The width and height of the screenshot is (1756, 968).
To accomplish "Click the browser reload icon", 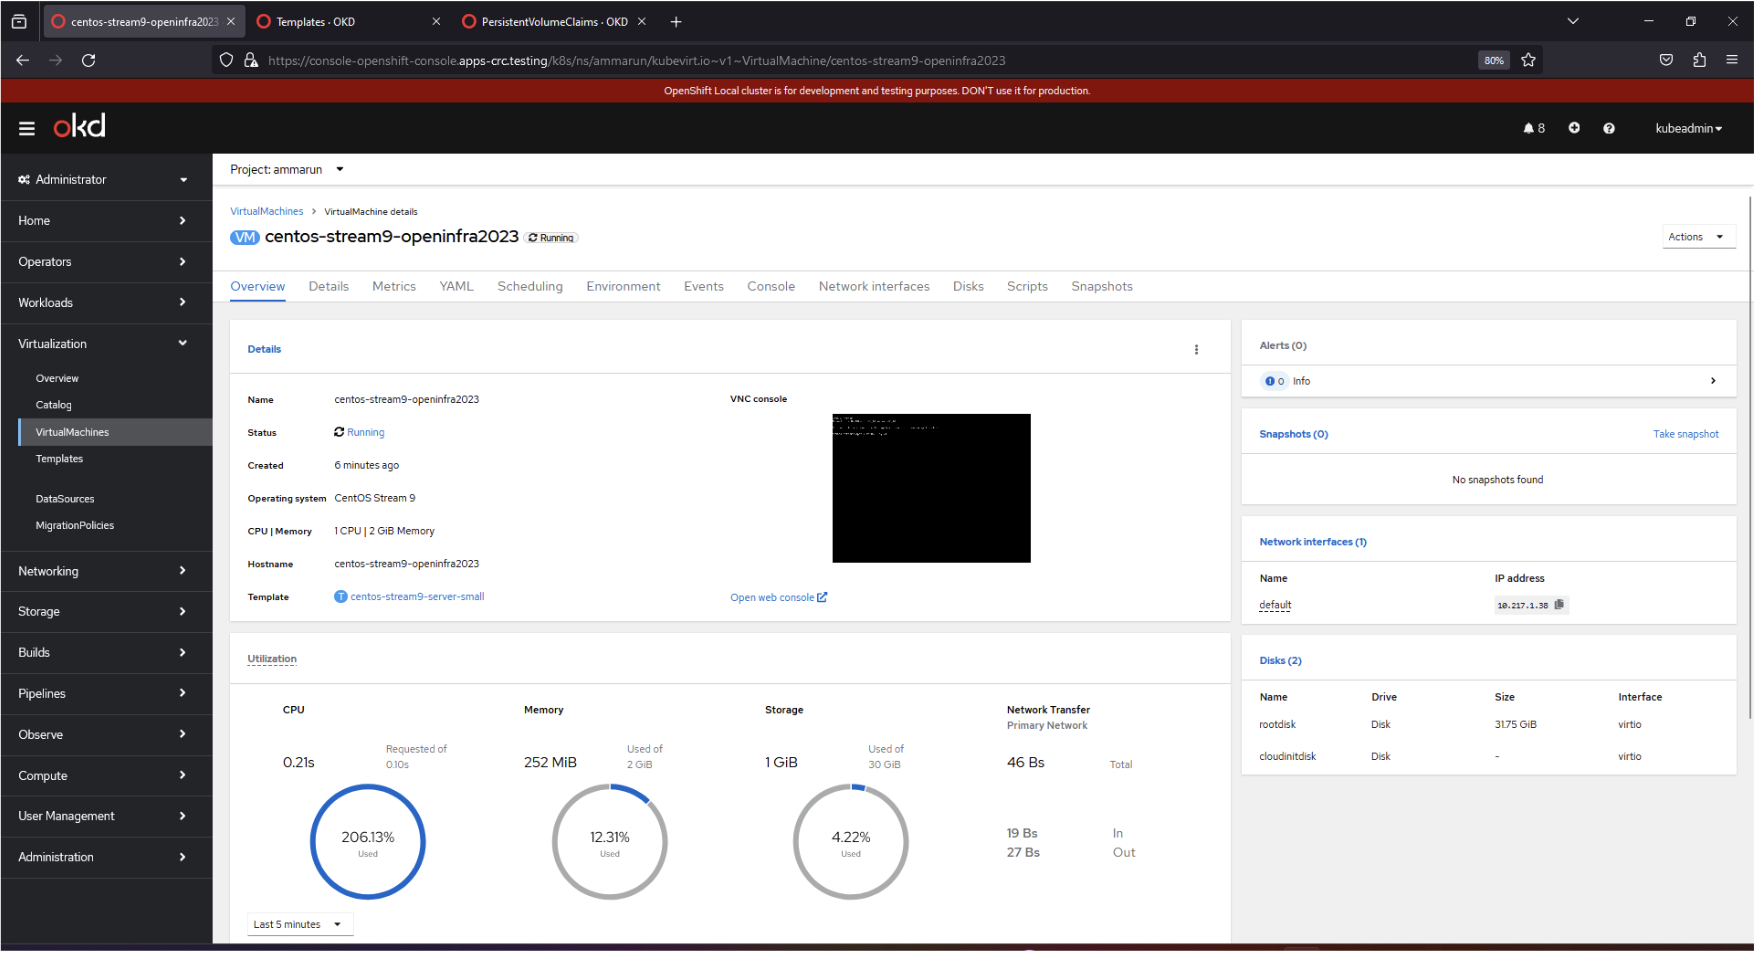I will click(x=89, y=60).
